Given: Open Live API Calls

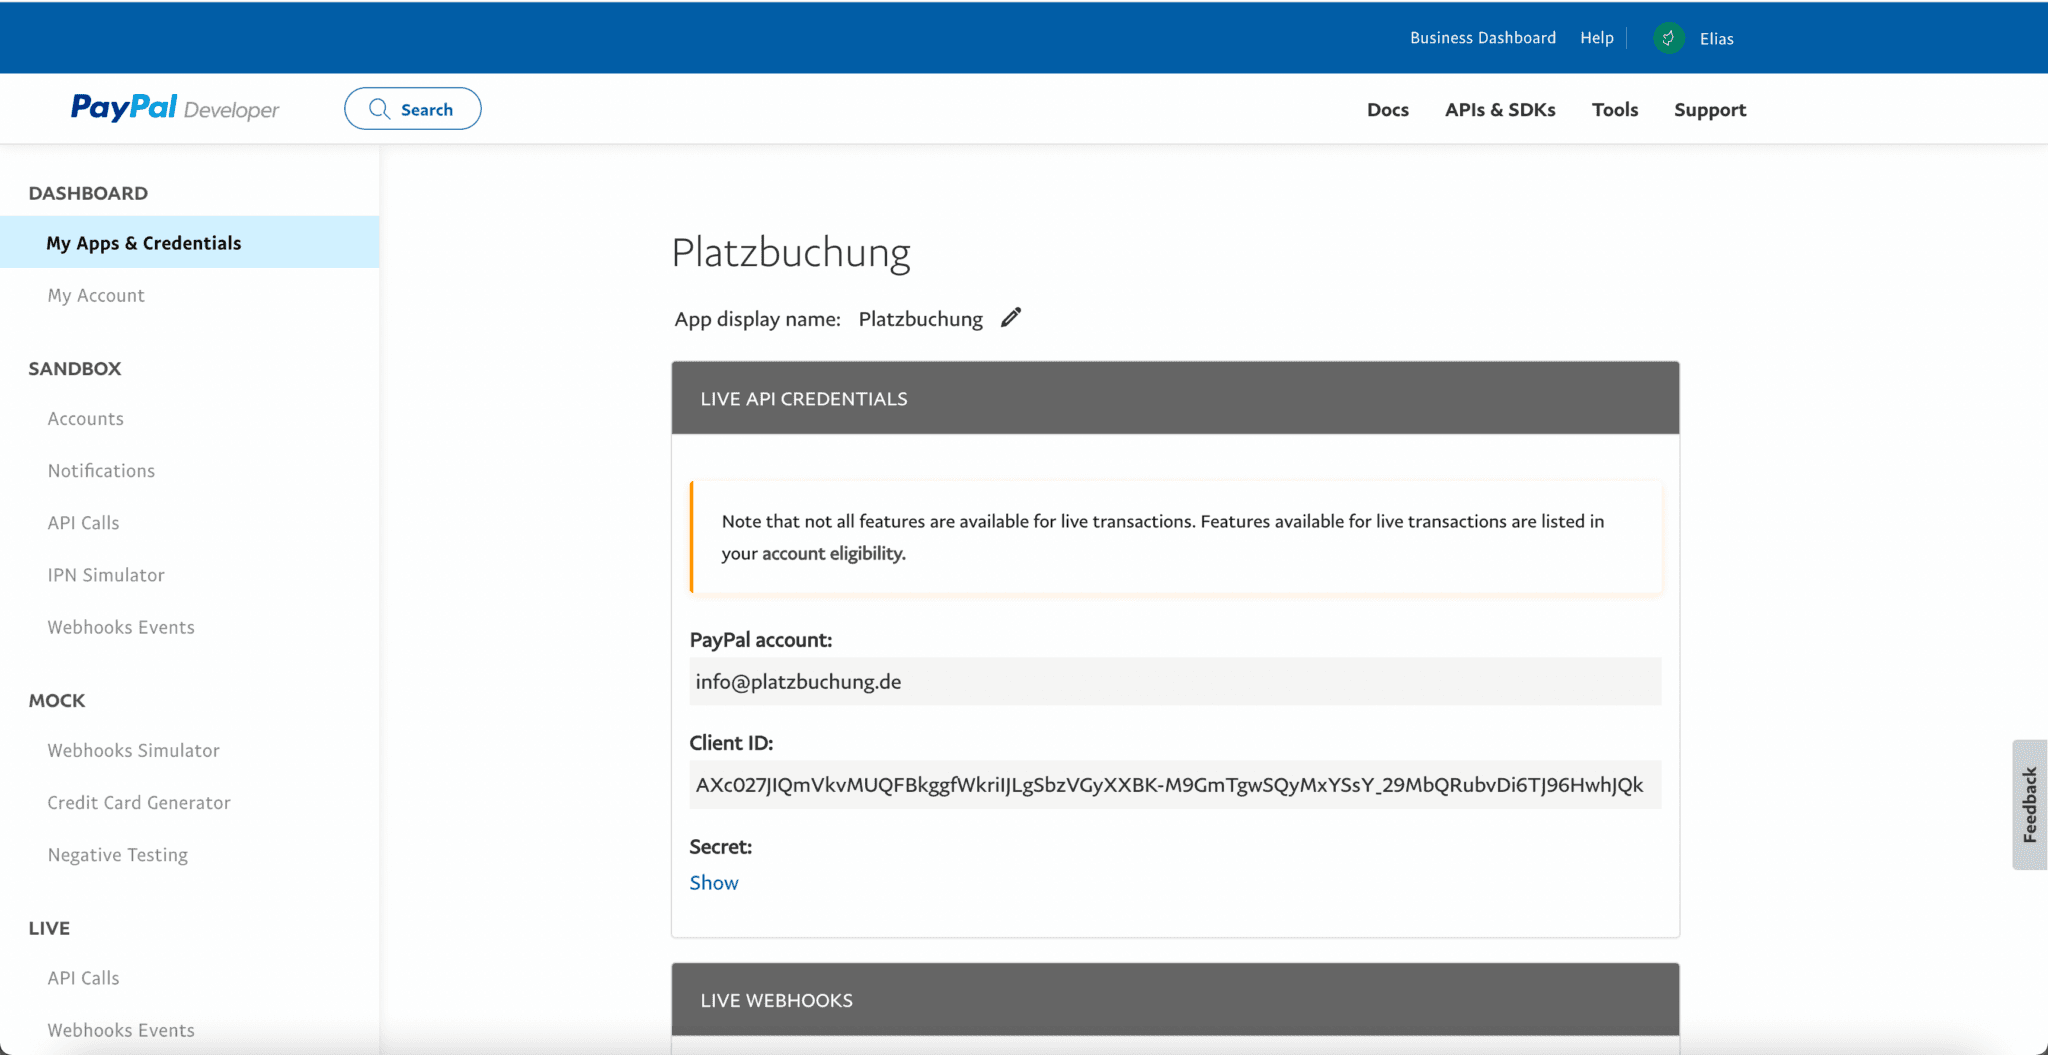Looking at the screenshot, I should click(x=83, y=978).
